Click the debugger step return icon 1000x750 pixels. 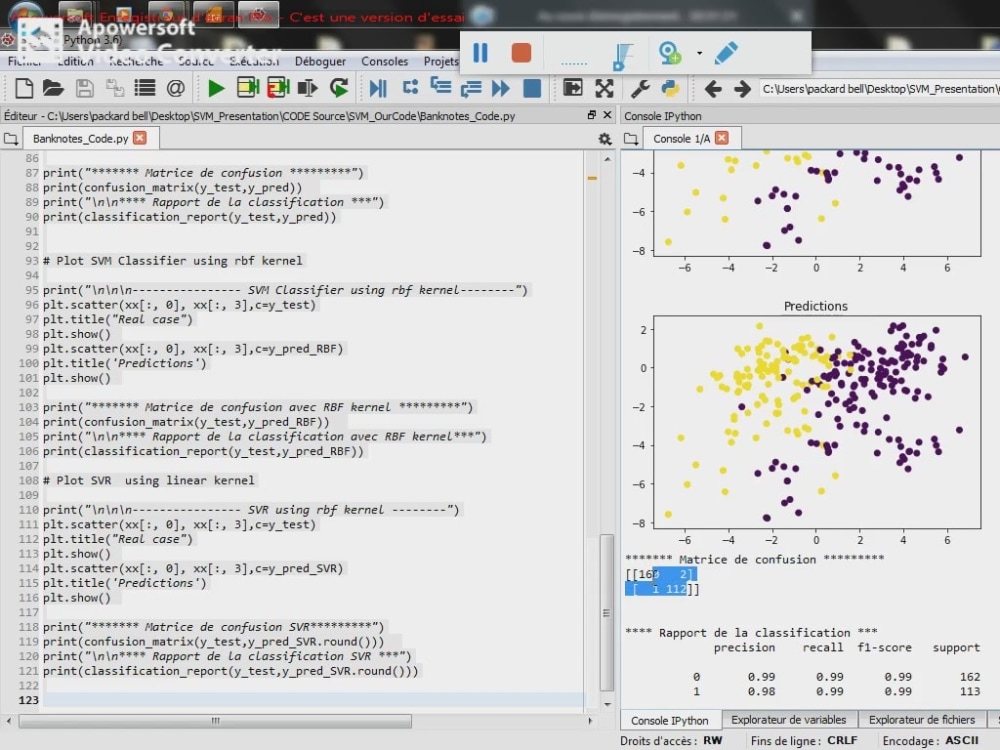(471, 88)
